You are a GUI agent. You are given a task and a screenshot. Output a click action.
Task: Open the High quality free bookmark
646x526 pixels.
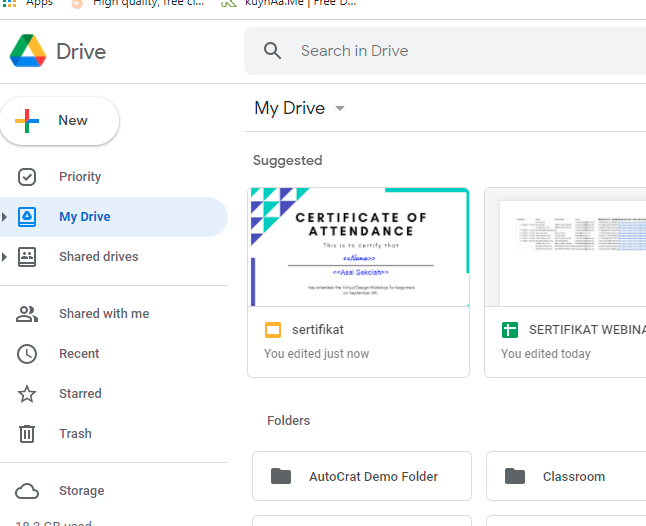point(137,3)
